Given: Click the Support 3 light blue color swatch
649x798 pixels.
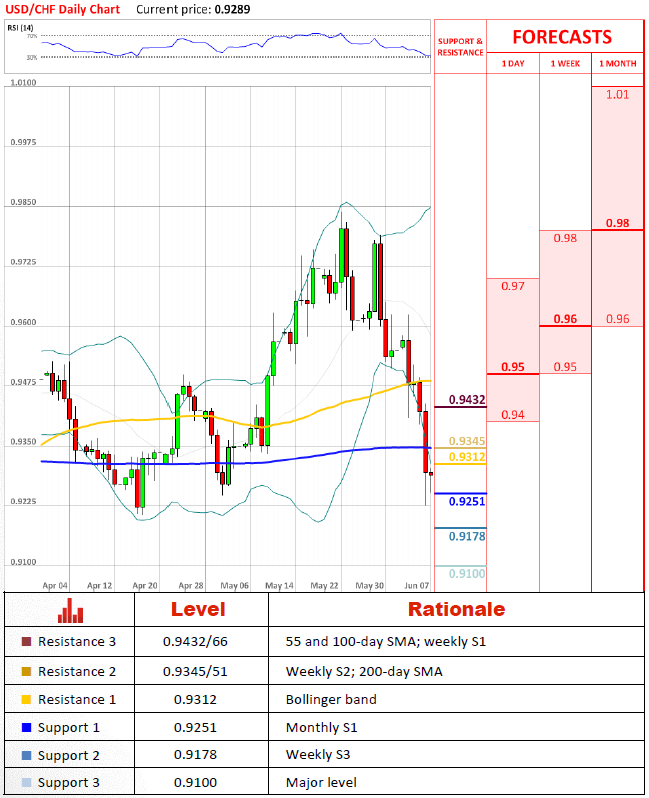Looking at the screenshot, I should click(x=26, y=783).
